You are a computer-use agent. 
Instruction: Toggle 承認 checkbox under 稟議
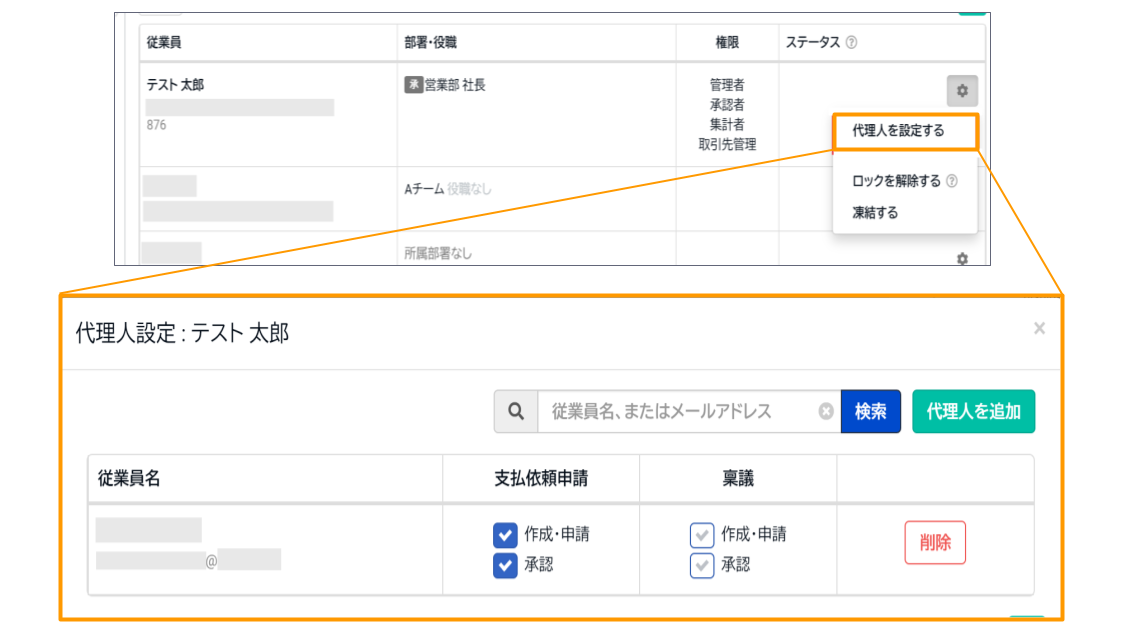pyautogui.click(x=702, y=566)
